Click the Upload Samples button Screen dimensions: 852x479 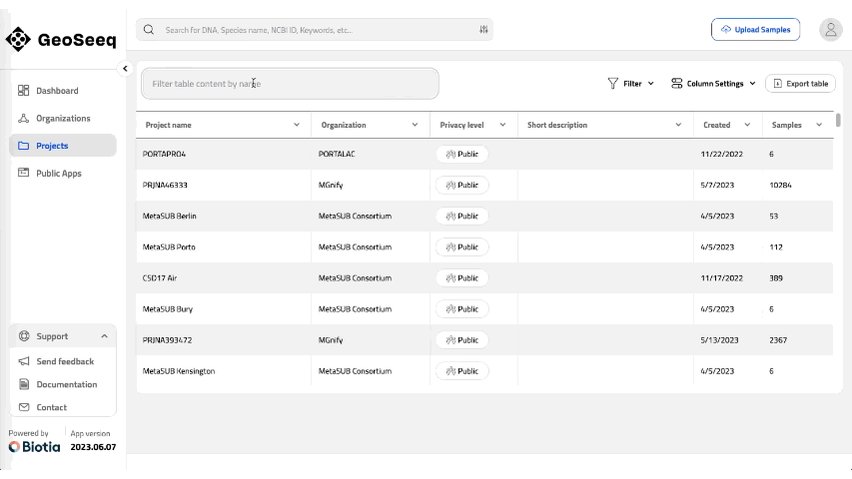[x=755, y=30]
